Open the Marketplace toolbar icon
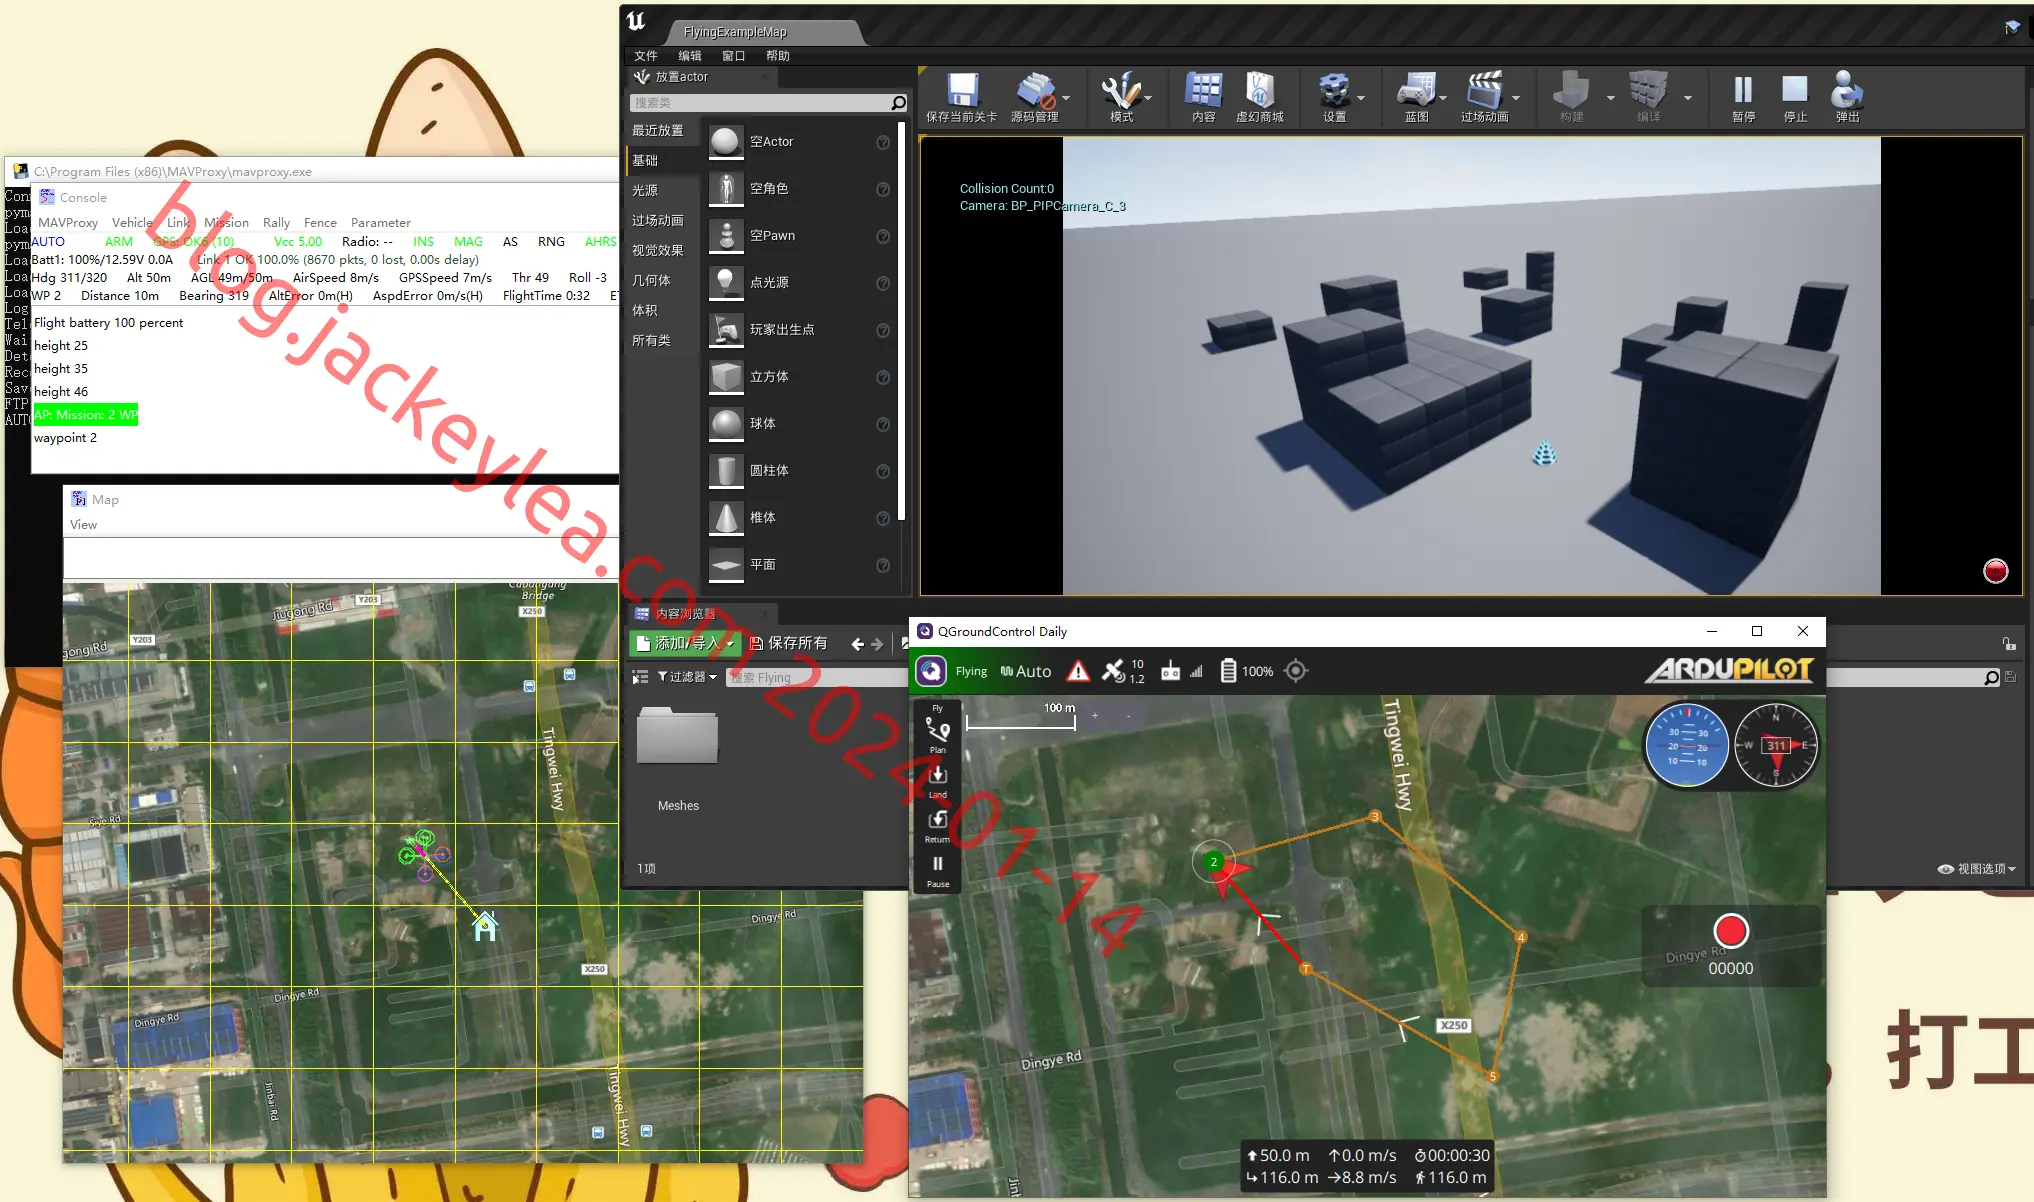 (x=1259, y=97)
